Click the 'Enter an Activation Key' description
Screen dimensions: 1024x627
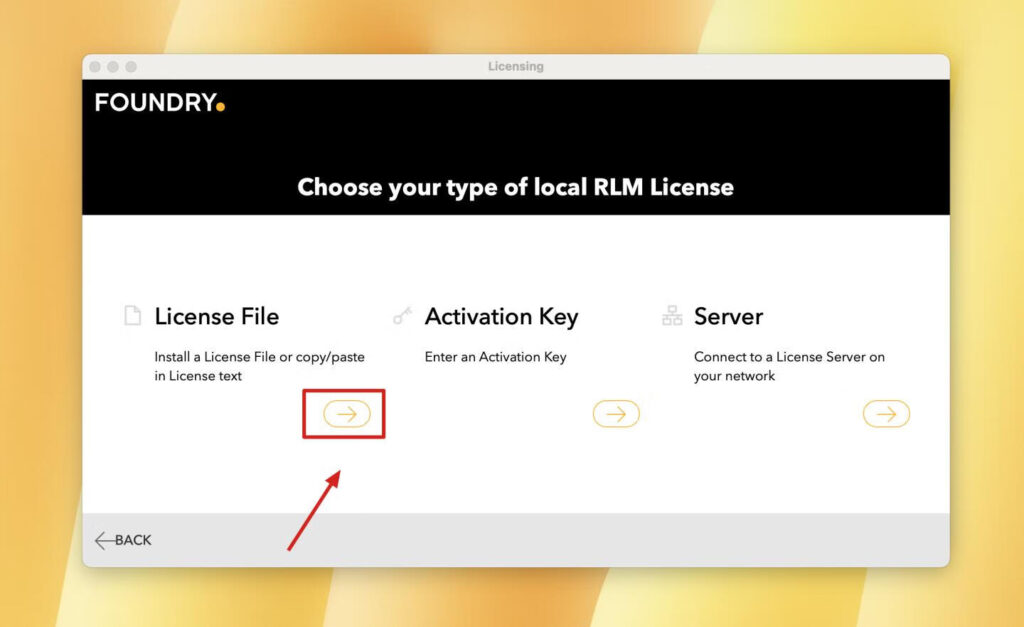[x=495, y=357]
